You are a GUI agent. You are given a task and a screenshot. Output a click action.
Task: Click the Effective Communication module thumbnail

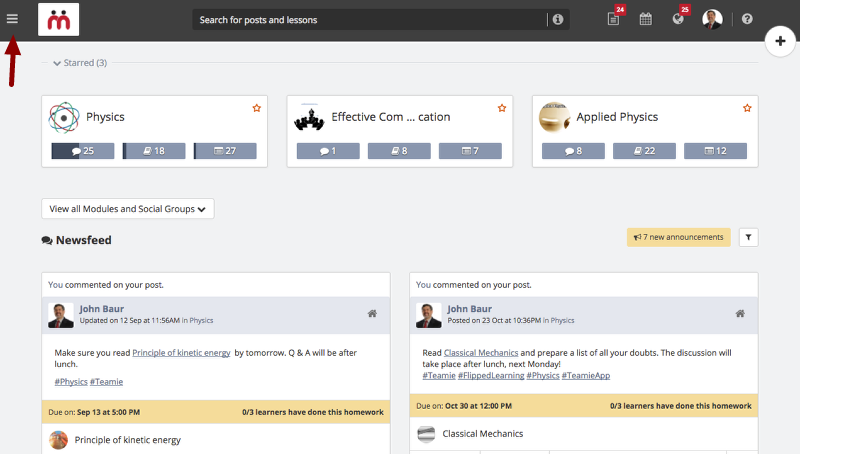309,117
